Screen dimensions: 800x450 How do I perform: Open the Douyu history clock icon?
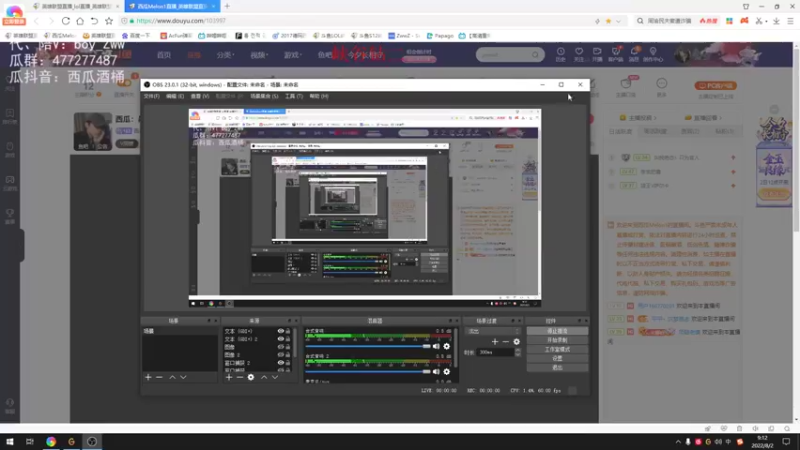click(x=561, y=54)
